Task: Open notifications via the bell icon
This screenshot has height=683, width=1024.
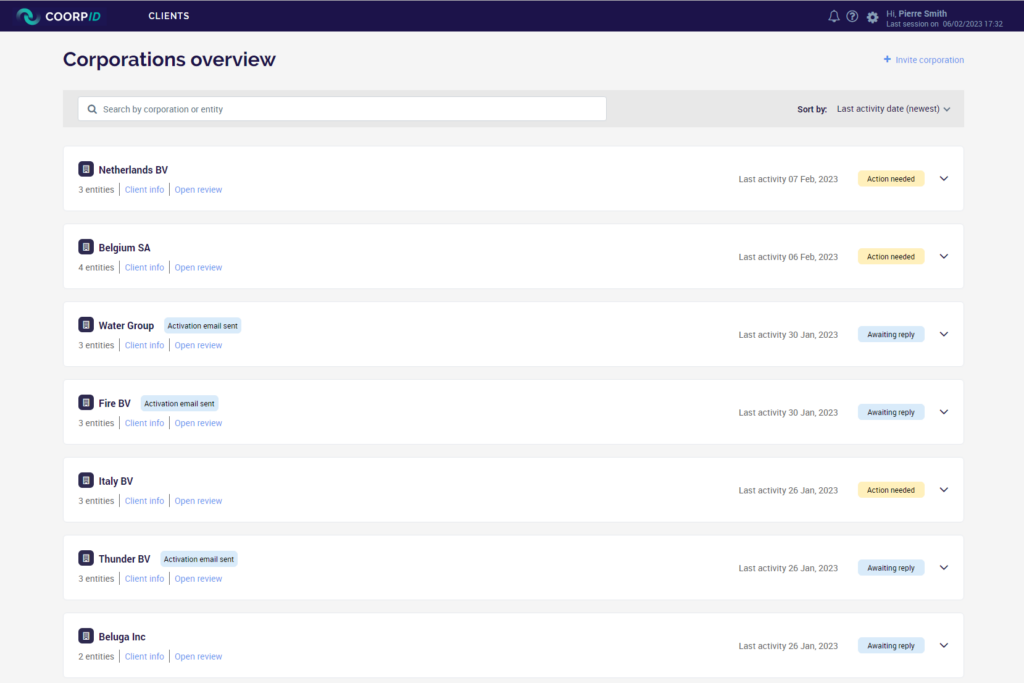Action: (x=833, y=16)
